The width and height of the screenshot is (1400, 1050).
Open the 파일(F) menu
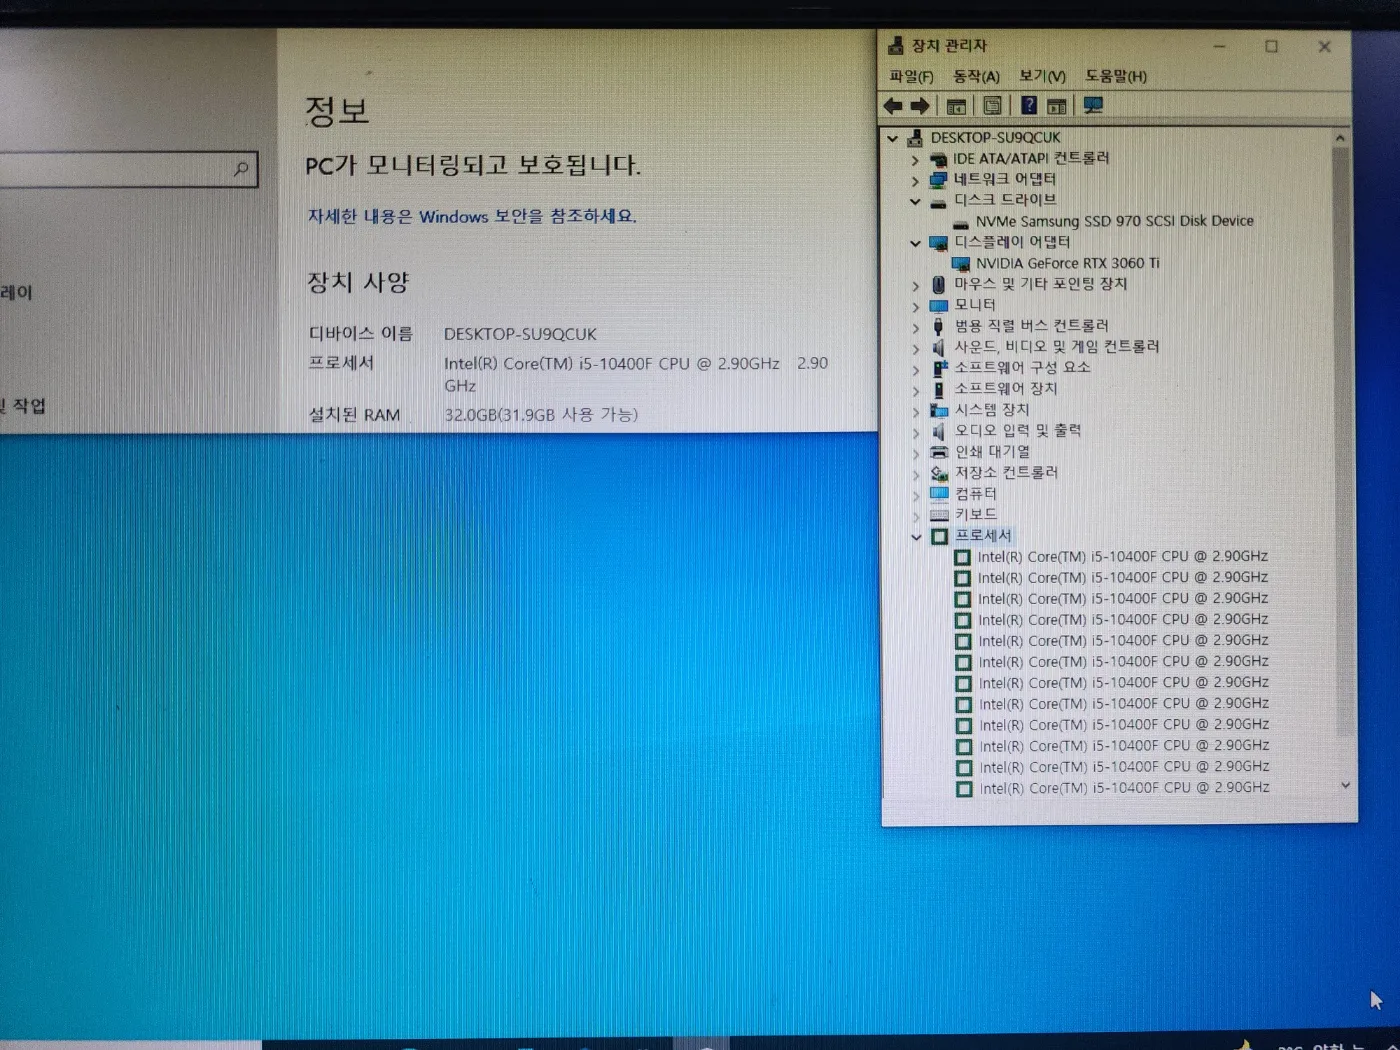(x=911, y=77)
